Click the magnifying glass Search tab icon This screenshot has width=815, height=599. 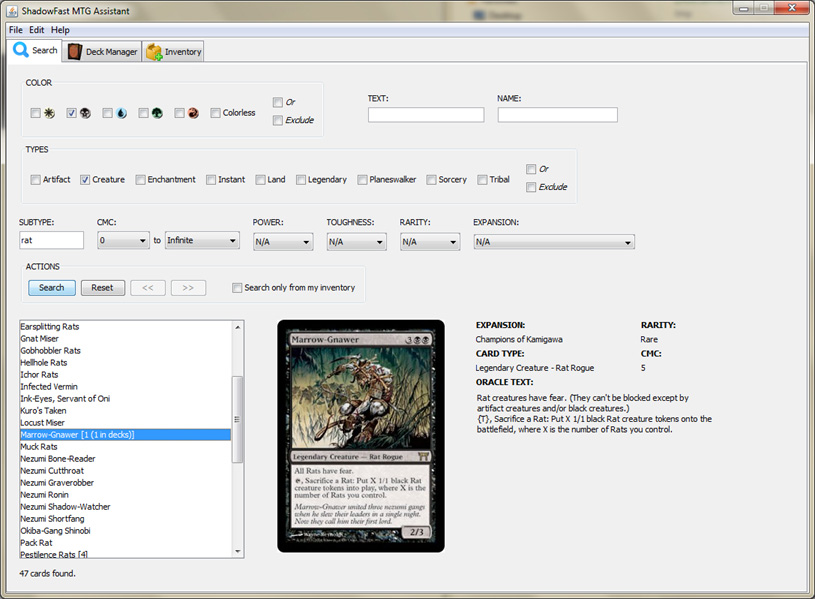coord(21,50)
